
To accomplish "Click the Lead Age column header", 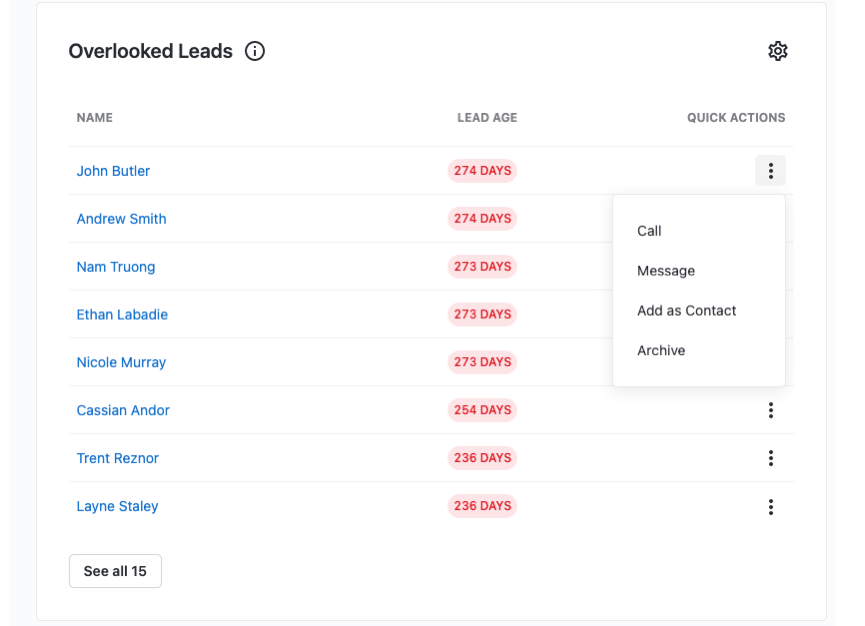I will tap(487, 118).
